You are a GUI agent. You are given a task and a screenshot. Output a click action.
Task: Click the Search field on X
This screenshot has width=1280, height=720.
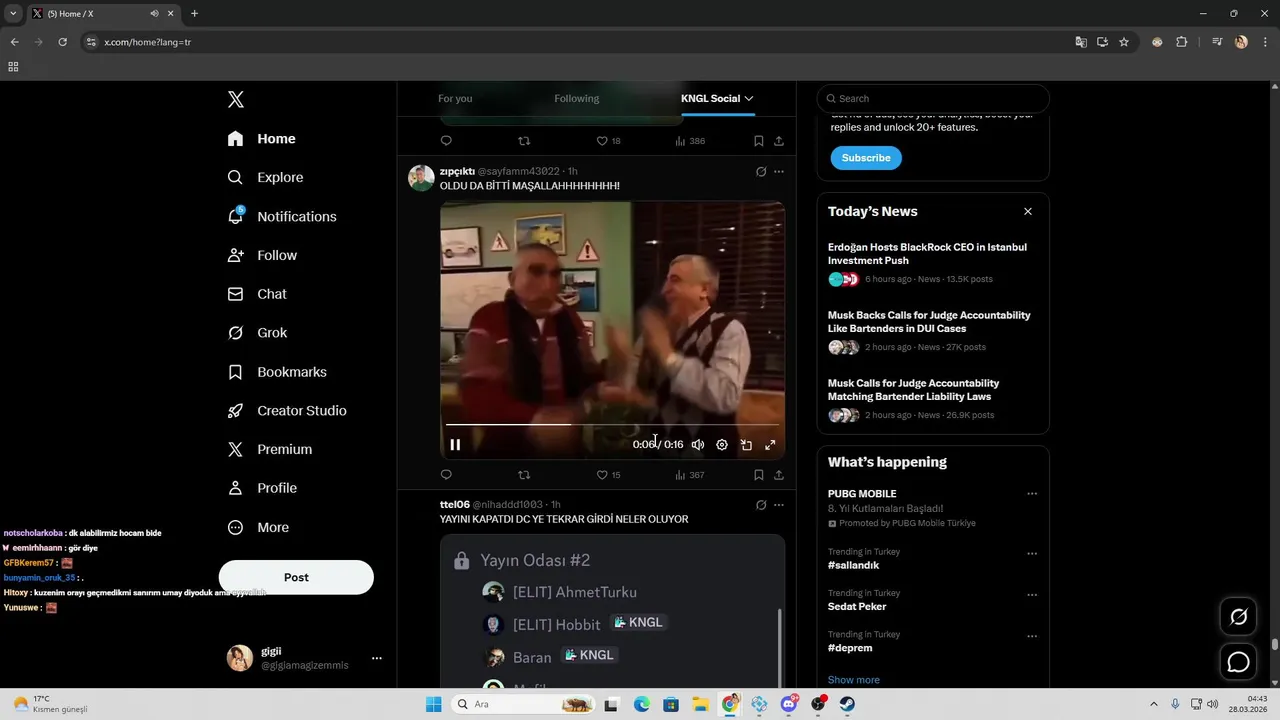pos(933,98)
